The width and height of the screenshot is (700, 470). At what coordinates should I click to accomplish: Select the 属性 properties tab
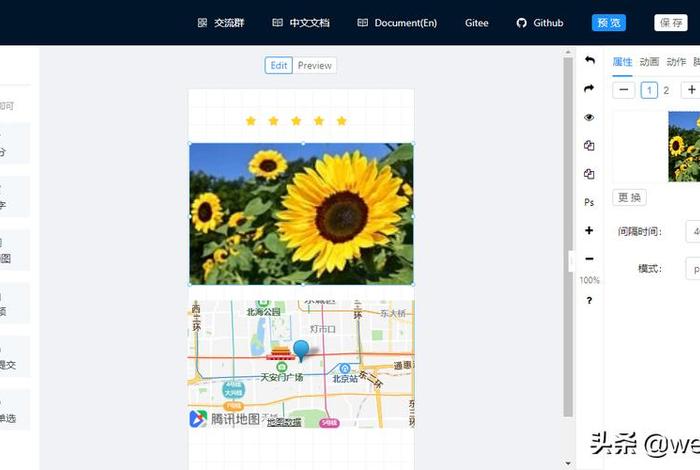[622, 62]
